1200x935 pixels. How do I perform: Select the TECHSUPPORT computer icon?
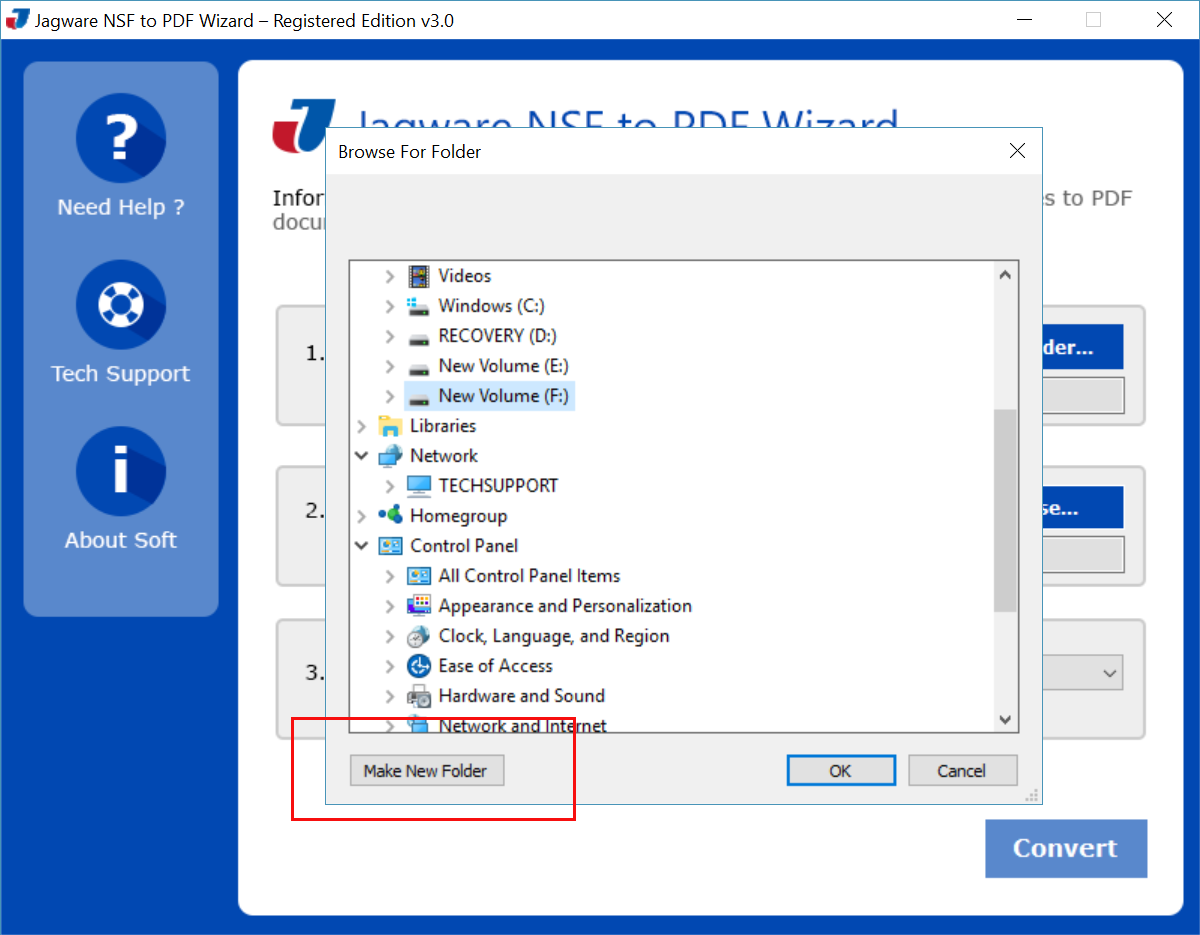(419, 486)
